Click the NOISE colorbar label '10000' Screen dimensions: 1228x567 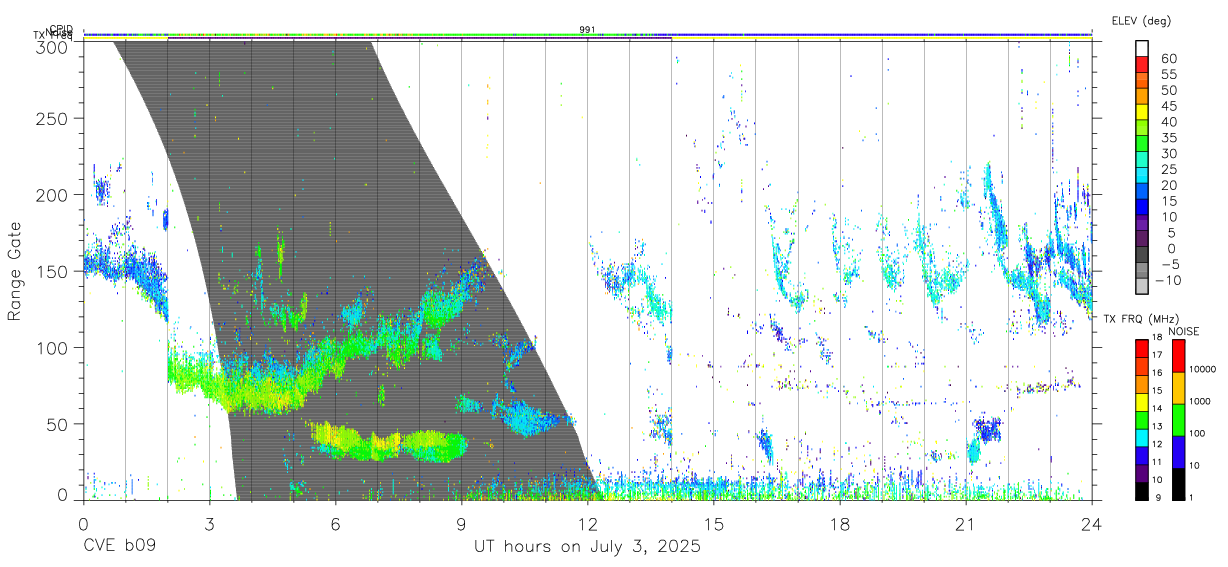[x=1204, y=370]
